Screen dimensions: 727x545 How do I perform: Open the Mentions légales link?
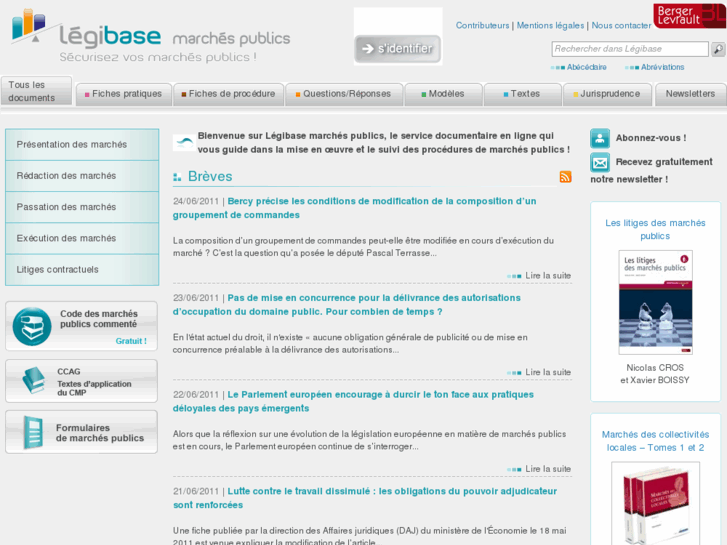550,26
